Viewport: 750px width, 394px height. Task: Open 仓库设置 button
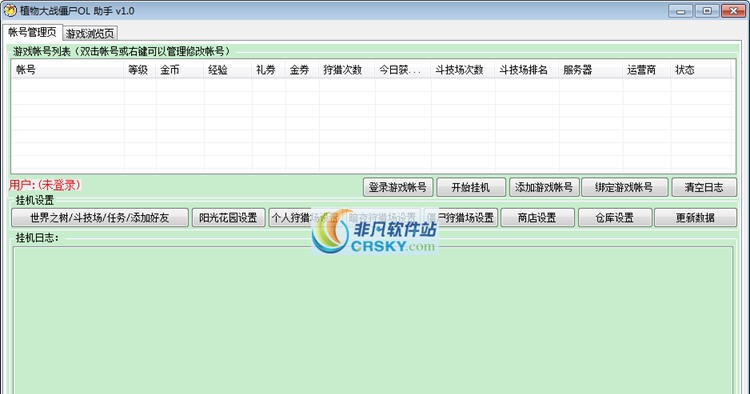615,218
